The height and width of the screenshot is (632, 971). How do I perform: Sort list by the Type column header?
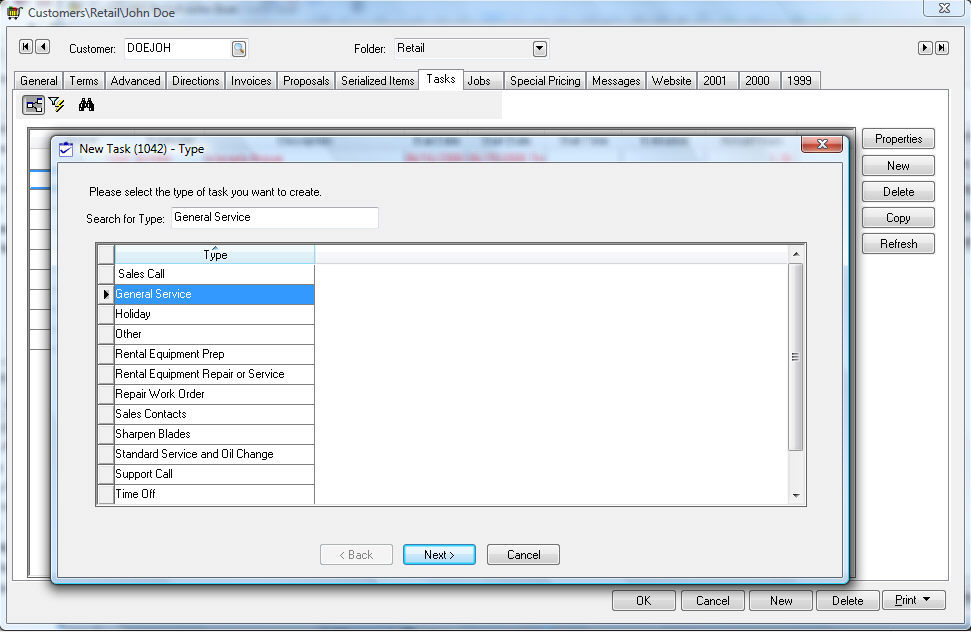pos(215,254)
